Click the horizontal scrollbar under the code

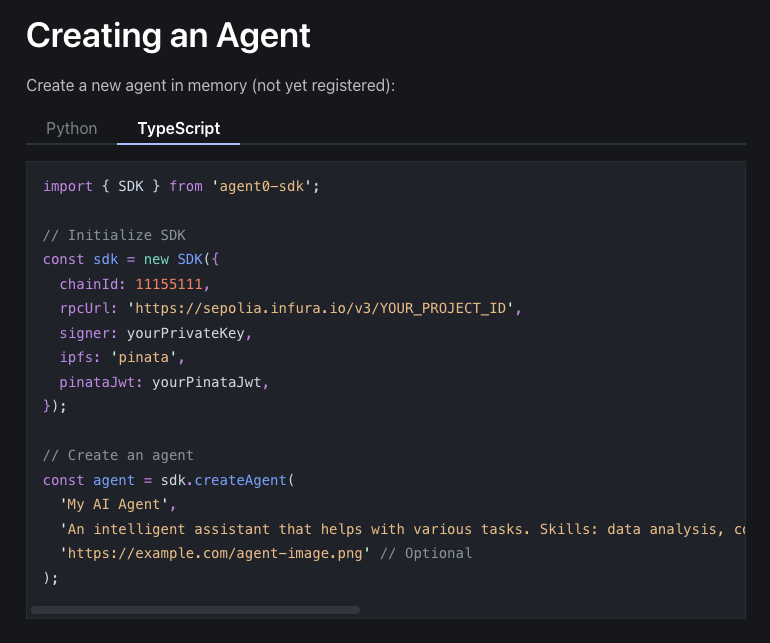point(195,609)
